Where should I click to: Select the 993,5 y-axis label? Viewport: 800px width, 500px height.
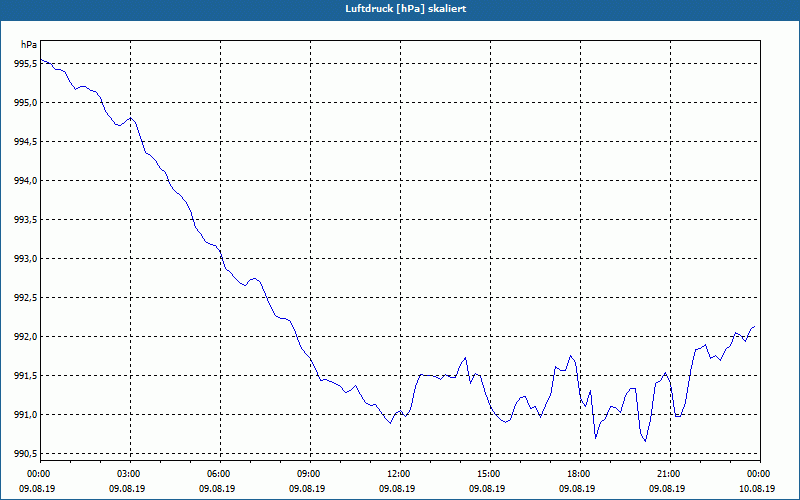coord(25,220)
